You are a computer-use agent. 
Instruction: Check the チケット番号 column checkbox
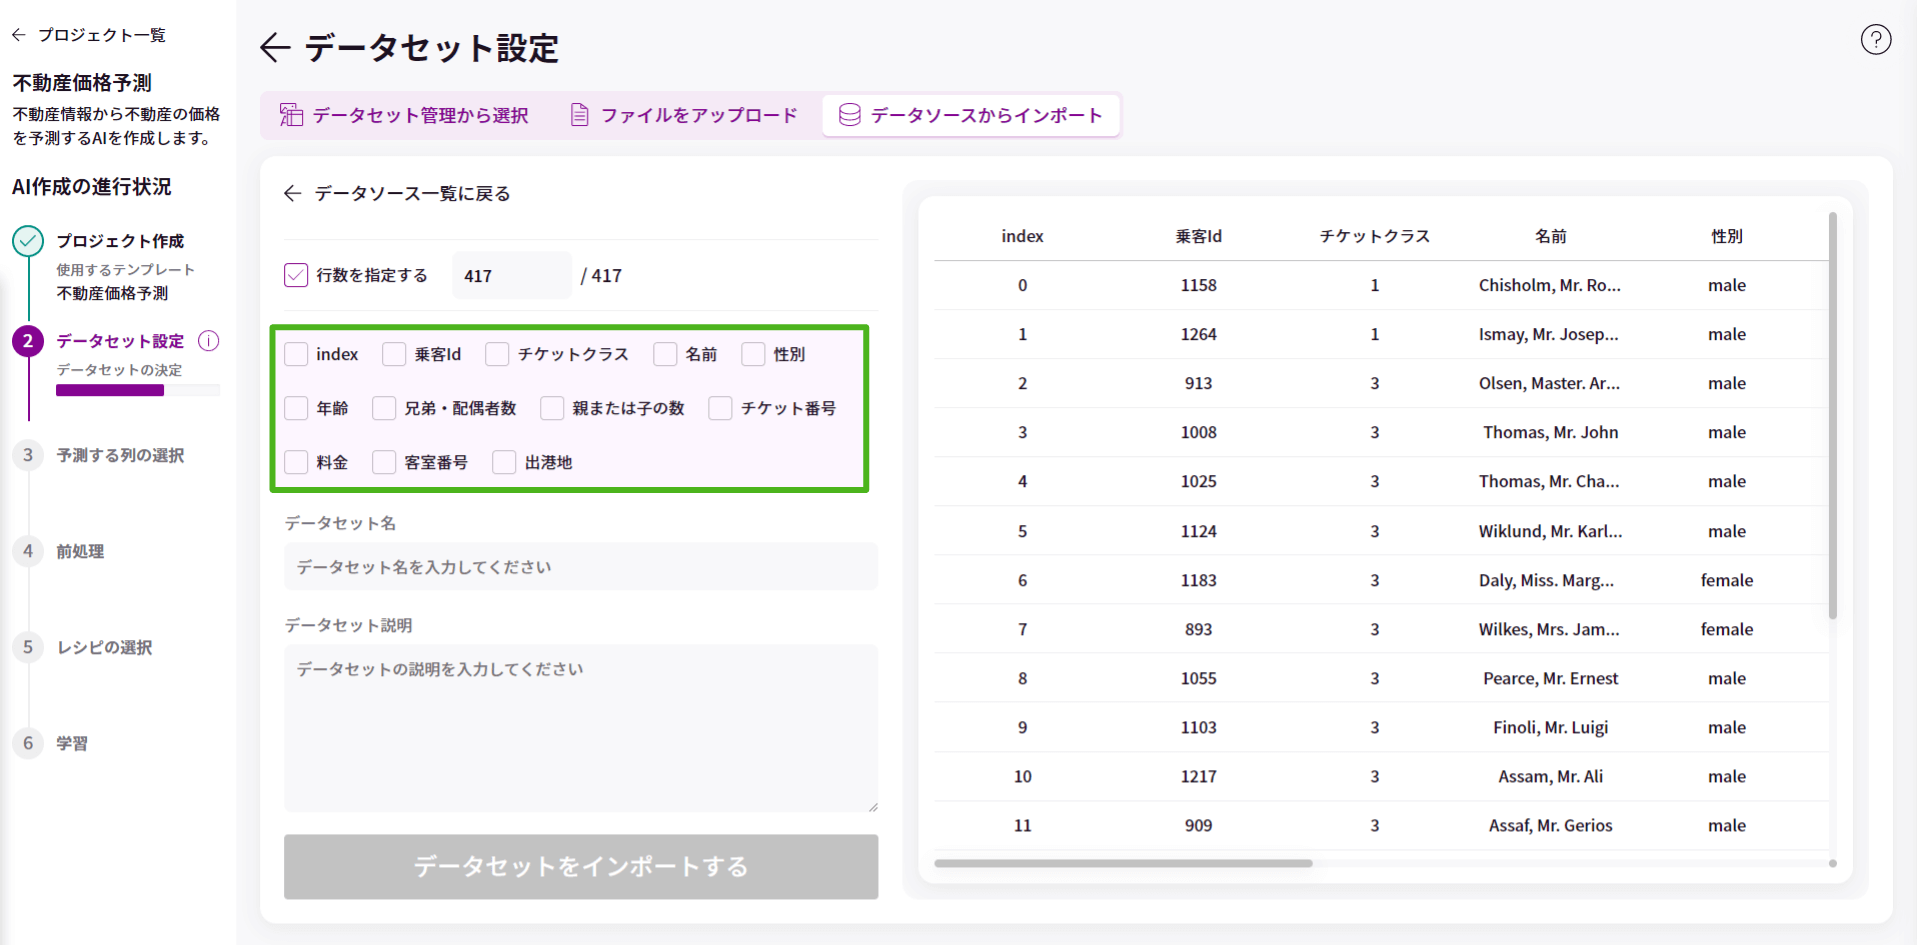coord(720,408)
